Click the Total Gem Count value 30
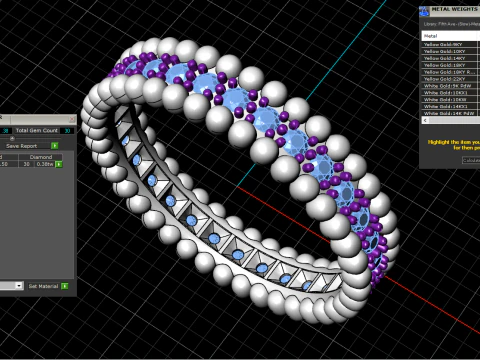Viewport: 480px width, 360px height. click(67, 131)
